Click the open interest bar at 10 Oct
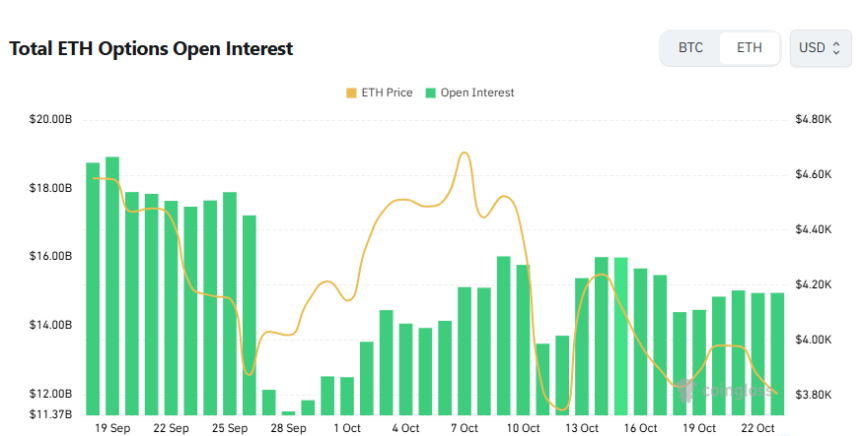Image resolution: width=860 pixels, height=436 pixels. [x=523, y=339]
